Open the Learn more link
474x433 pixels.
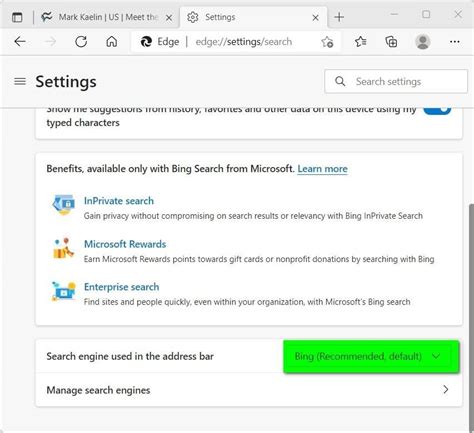(322, 169)
